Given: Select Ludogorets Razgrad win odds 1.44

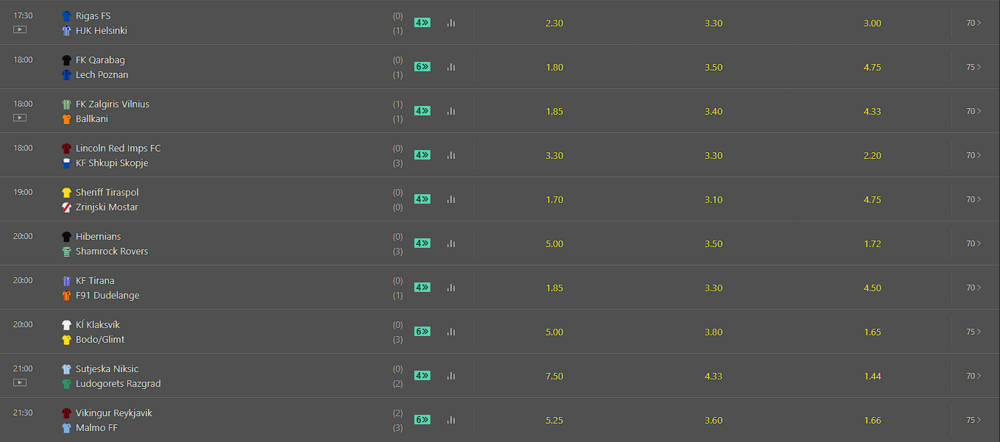Looking at the screenshot, I should [x=872, y=376].
